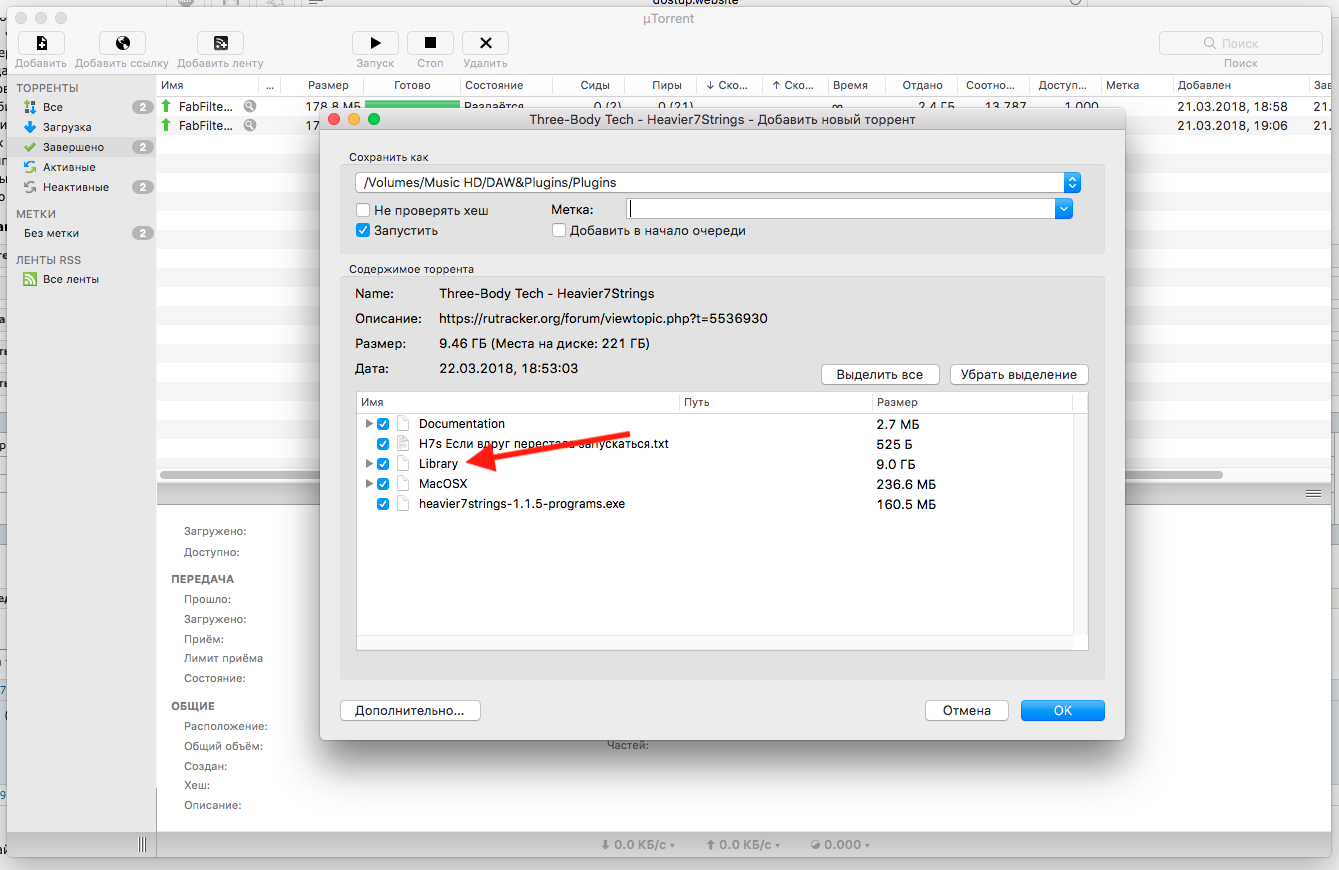Uncheck the Documentation folder checkbox
The width and height of the screenshot is (1339, 870).
(x=383, y=424)
